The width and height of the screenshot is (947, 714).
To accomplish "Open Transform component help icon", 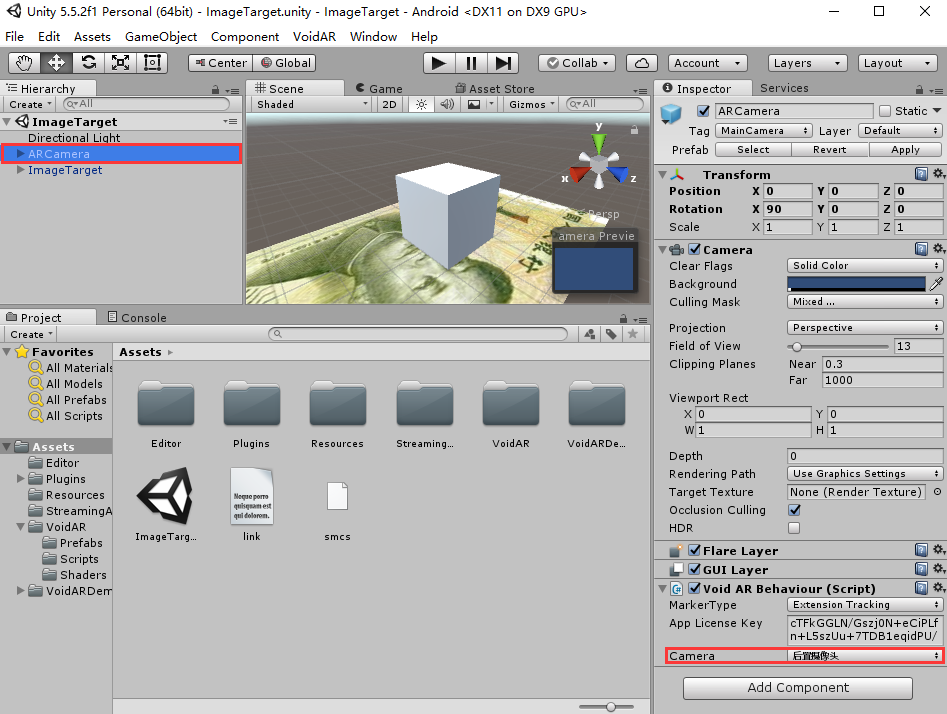I will pos(921,175).
